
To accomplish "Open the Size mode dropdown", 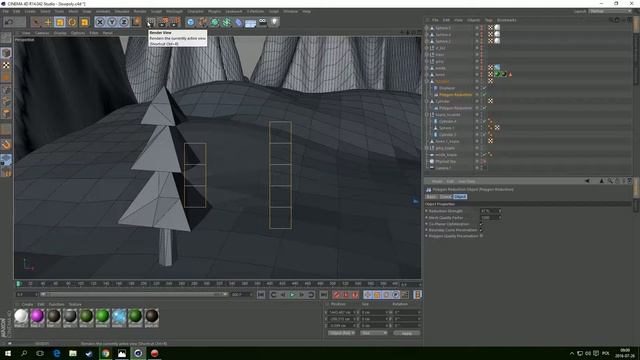I will click(x=373, y=333).
